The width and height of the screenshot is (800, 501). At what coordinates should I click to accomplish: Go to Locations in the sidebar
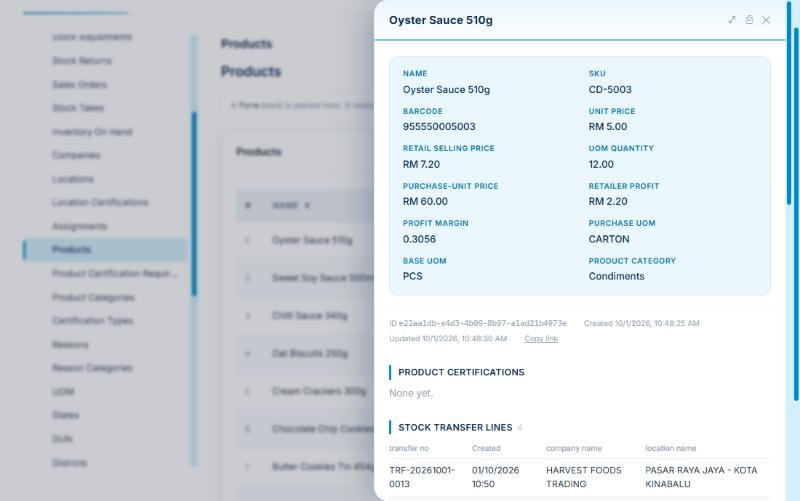click(73, 179)
